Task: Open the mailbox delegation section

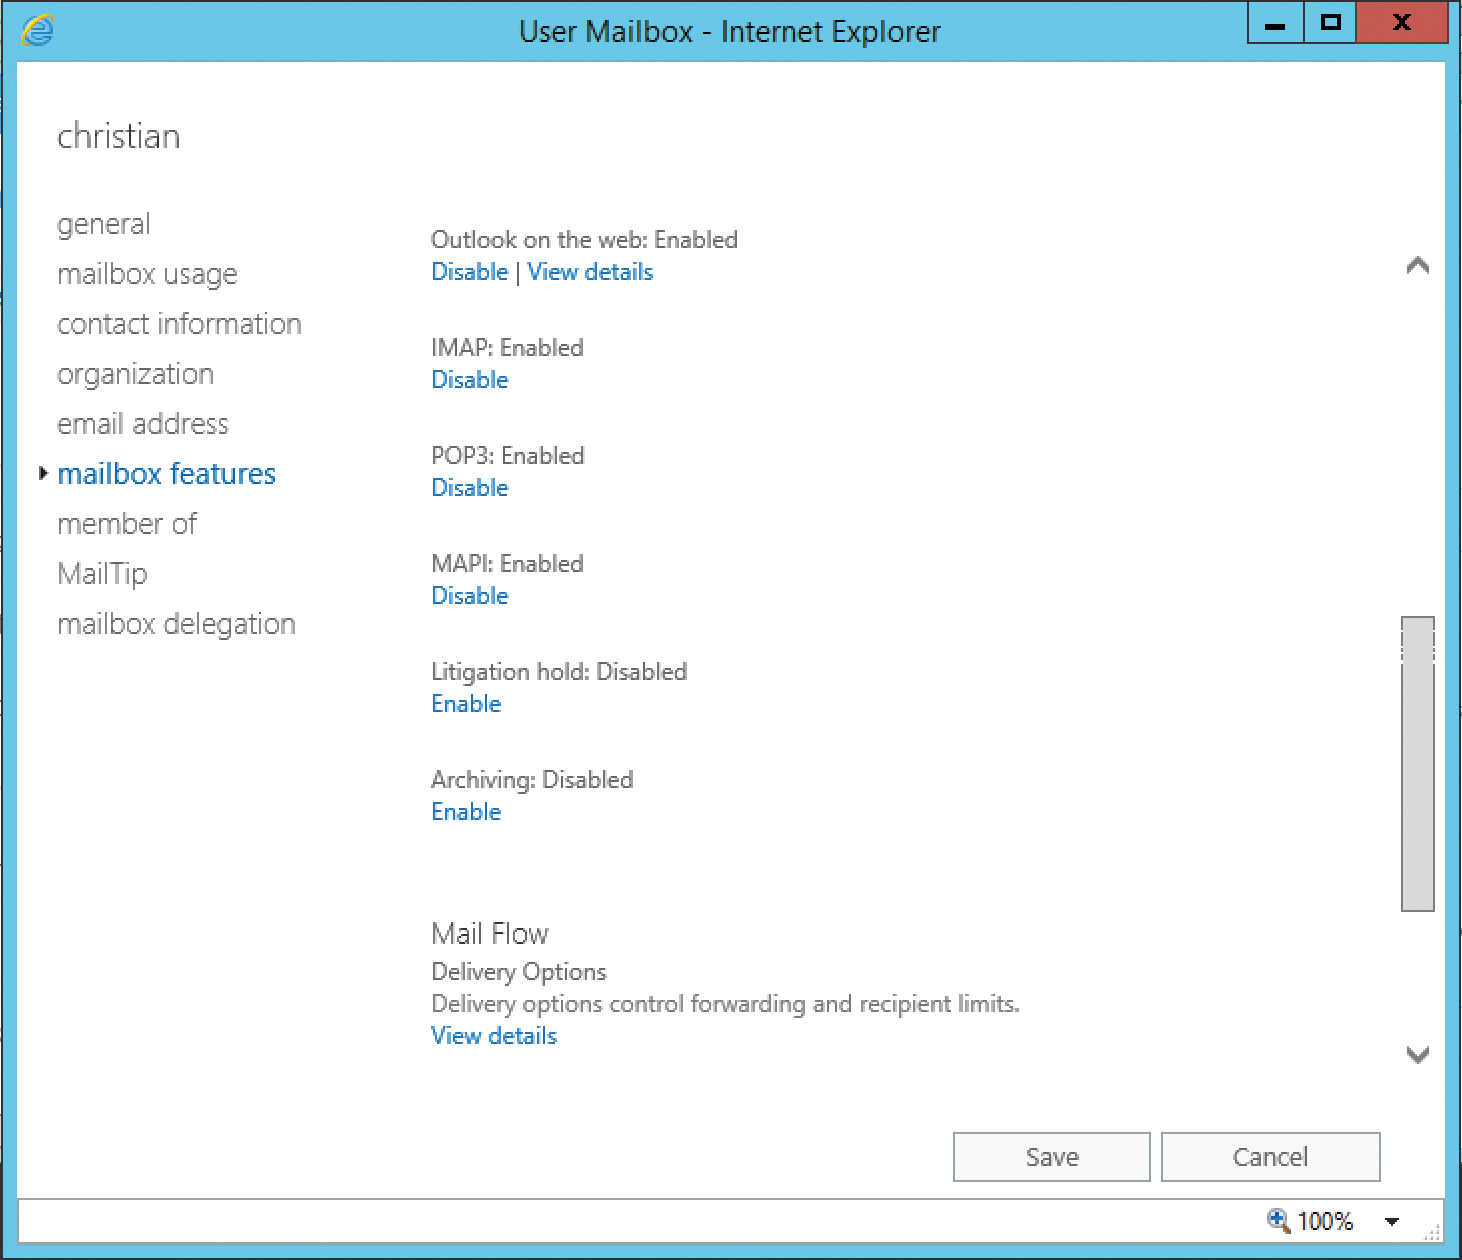Action: coord(177,623)
